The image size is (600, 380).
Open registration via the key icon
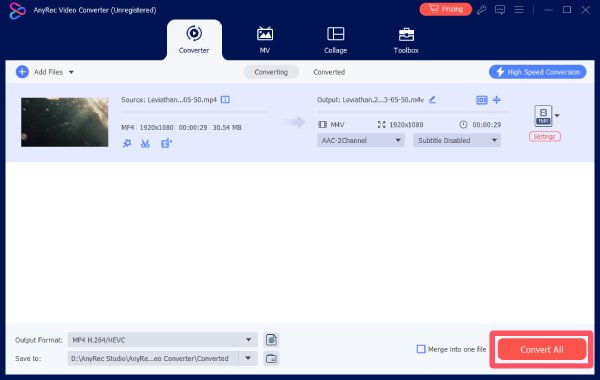point(481,10)
